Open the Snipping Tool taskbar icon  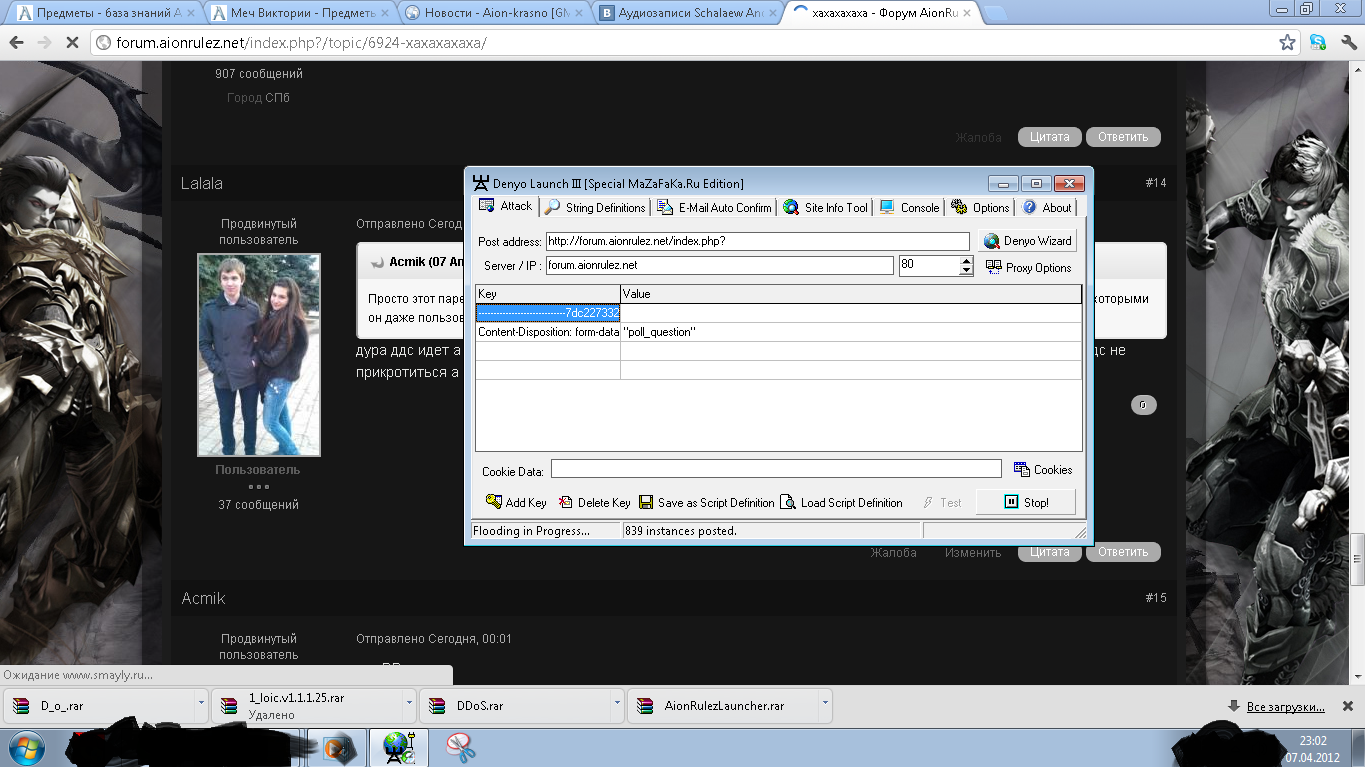coord(461,747)
